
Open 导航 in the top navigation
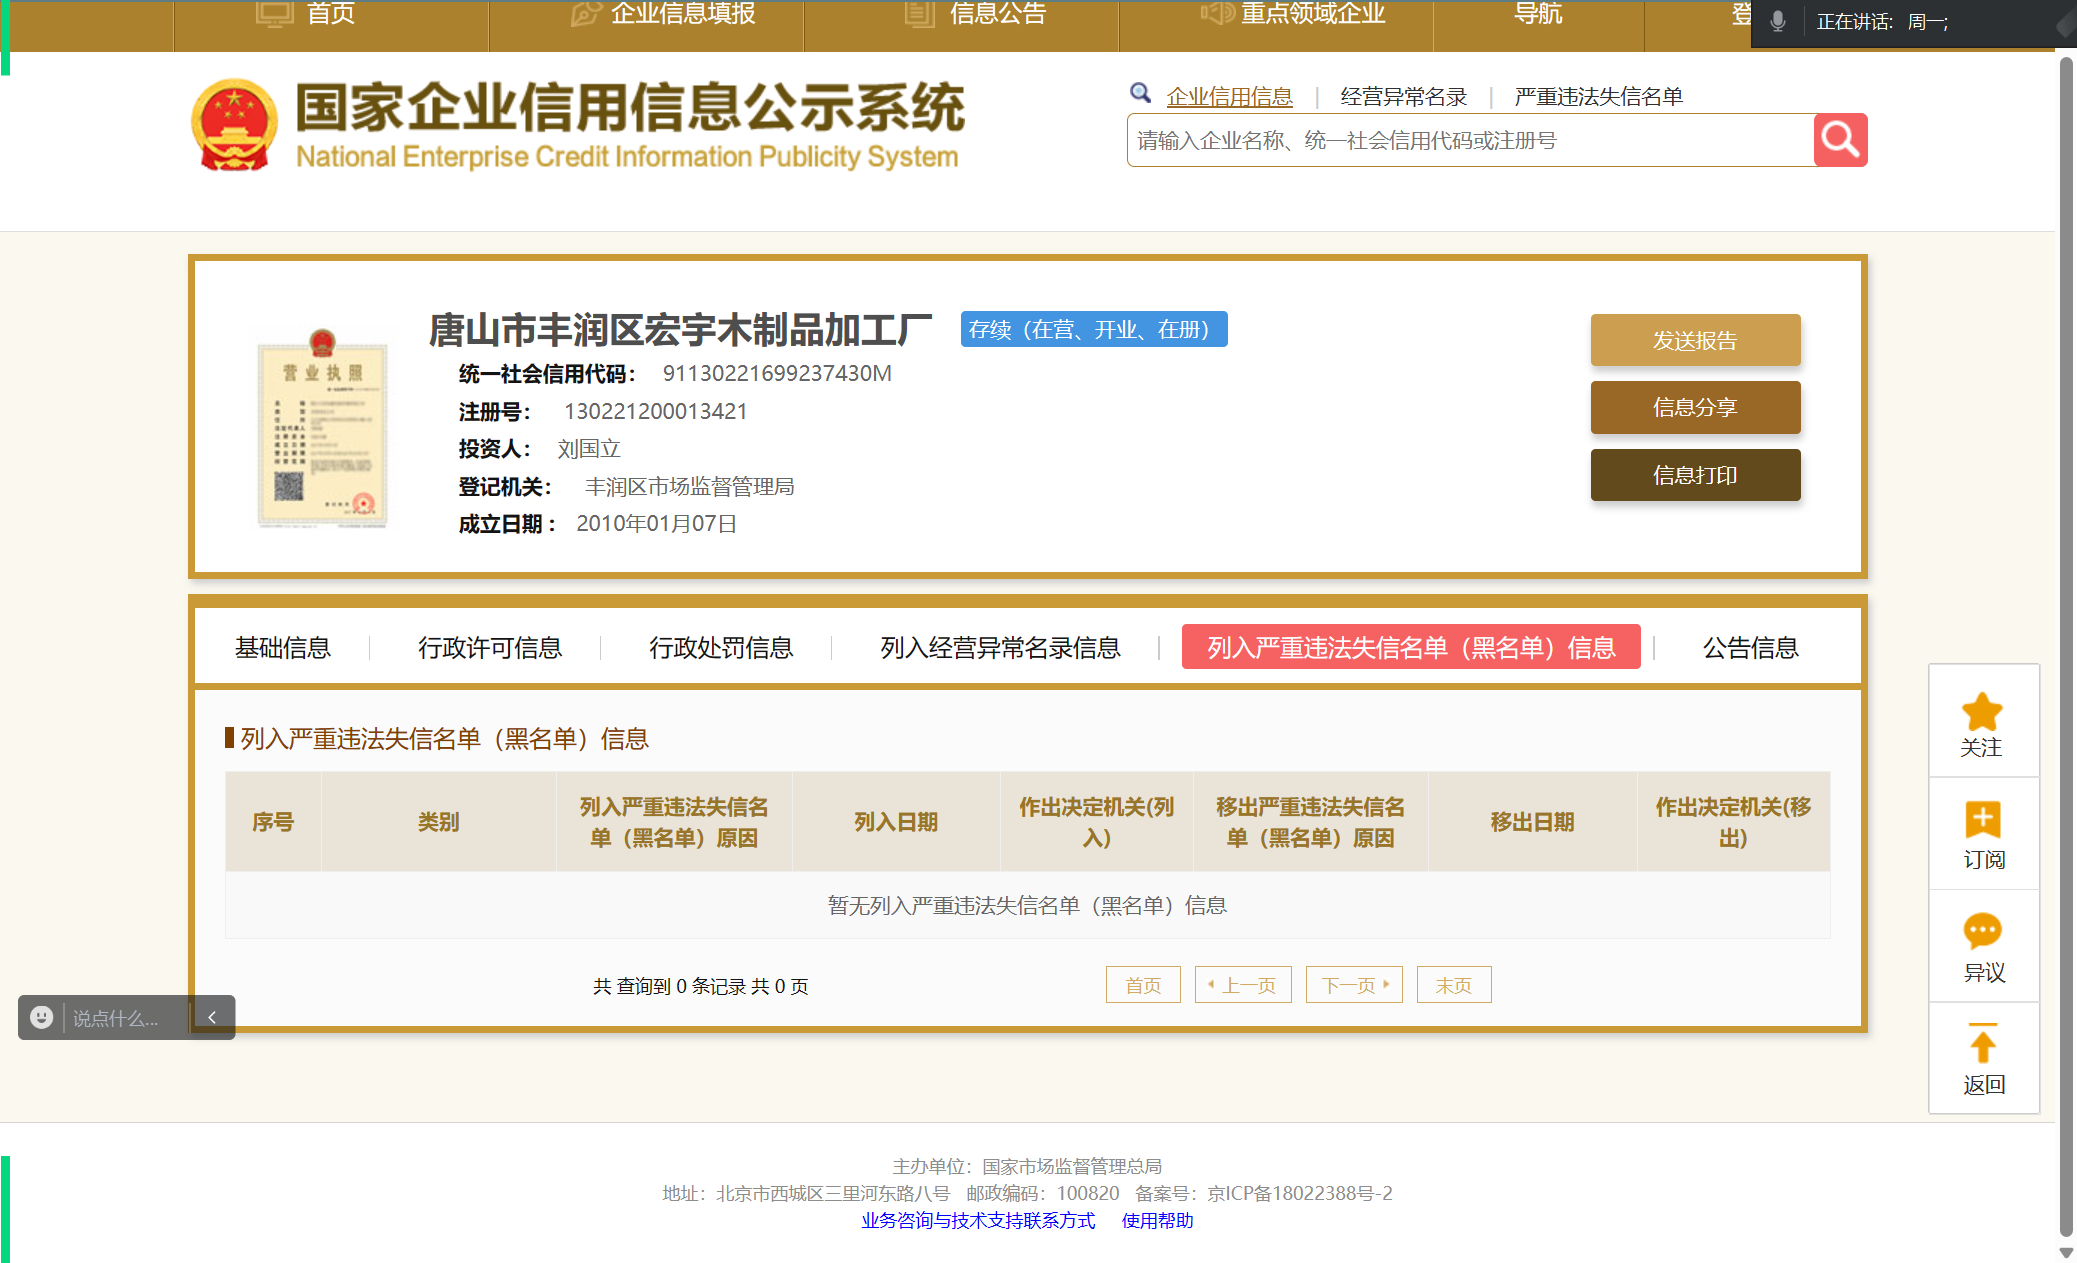click(1537, 14)
